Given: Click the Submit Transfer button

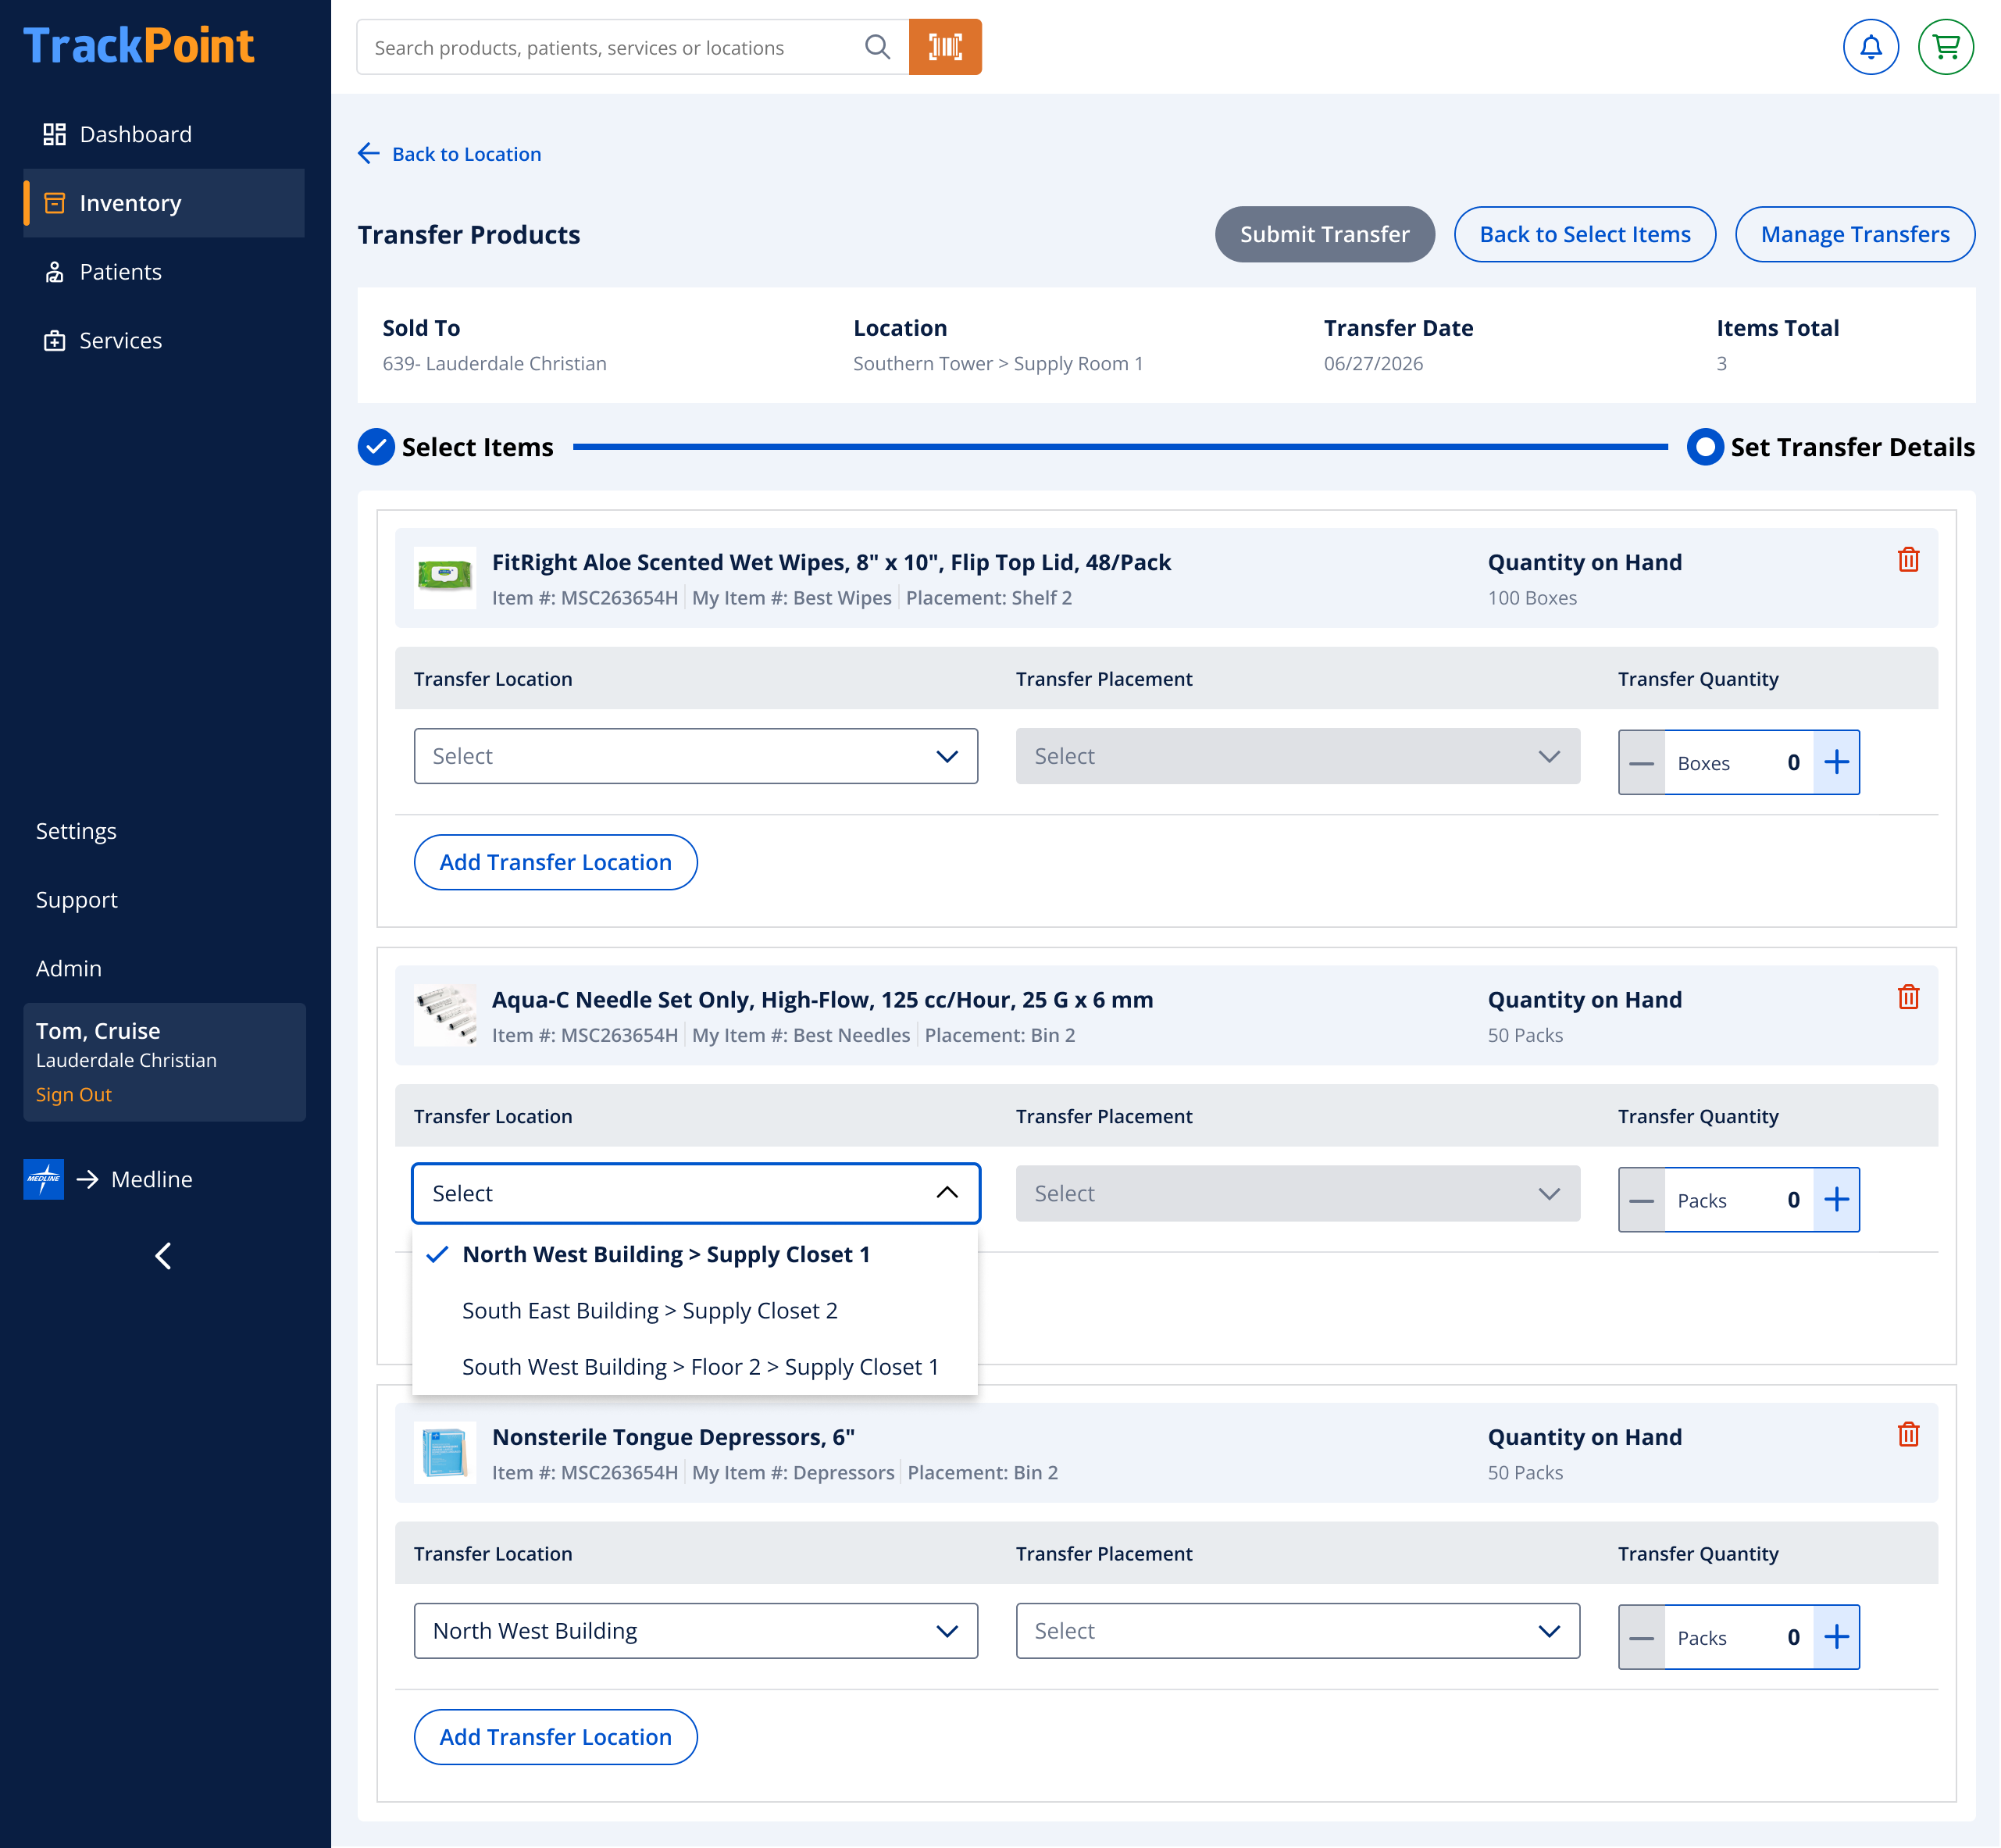Looking at the screenshot, I should pos(1324,234).
